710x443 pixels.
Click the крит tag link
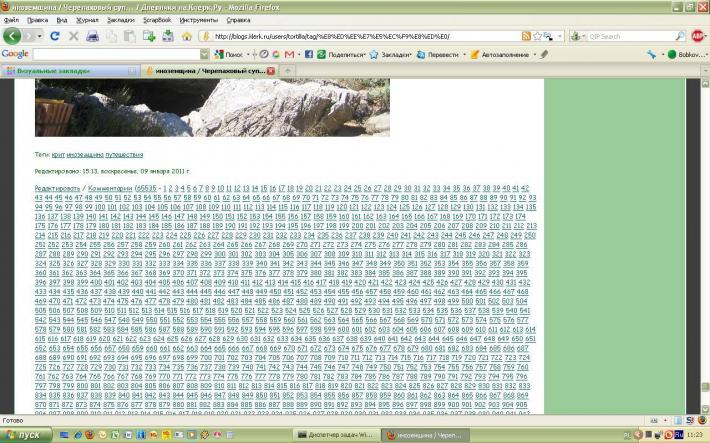(58, 155)
